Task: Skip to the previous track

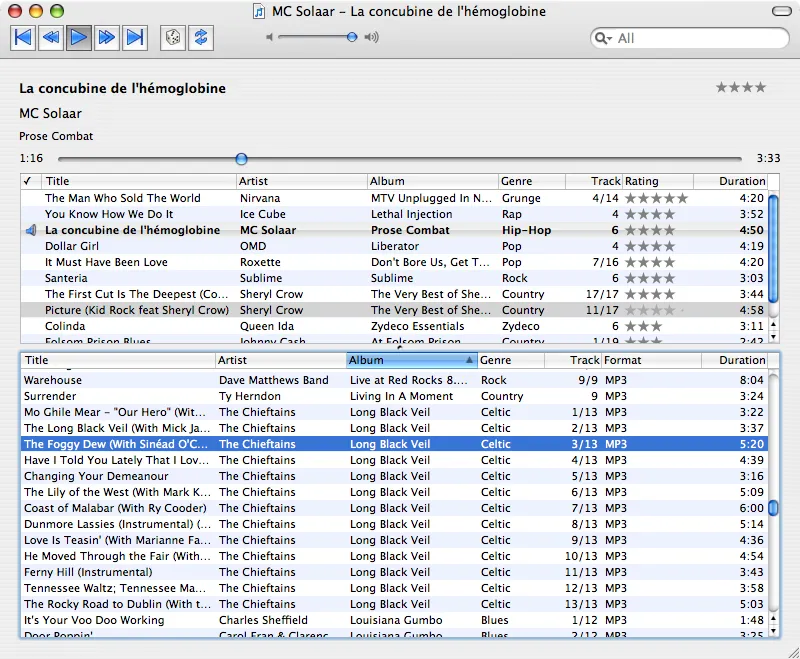Action: pos(22,38)
